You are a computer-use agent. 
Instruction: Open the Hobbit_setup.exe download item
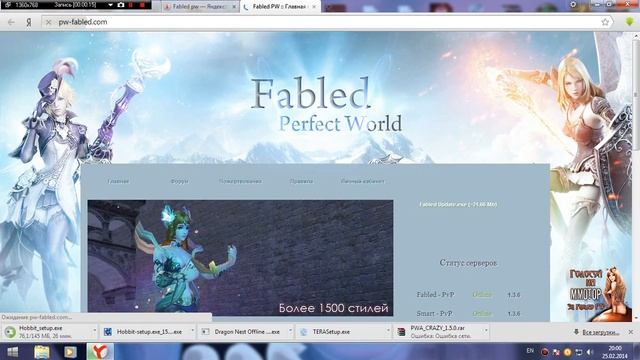click(x=49, y=332)
